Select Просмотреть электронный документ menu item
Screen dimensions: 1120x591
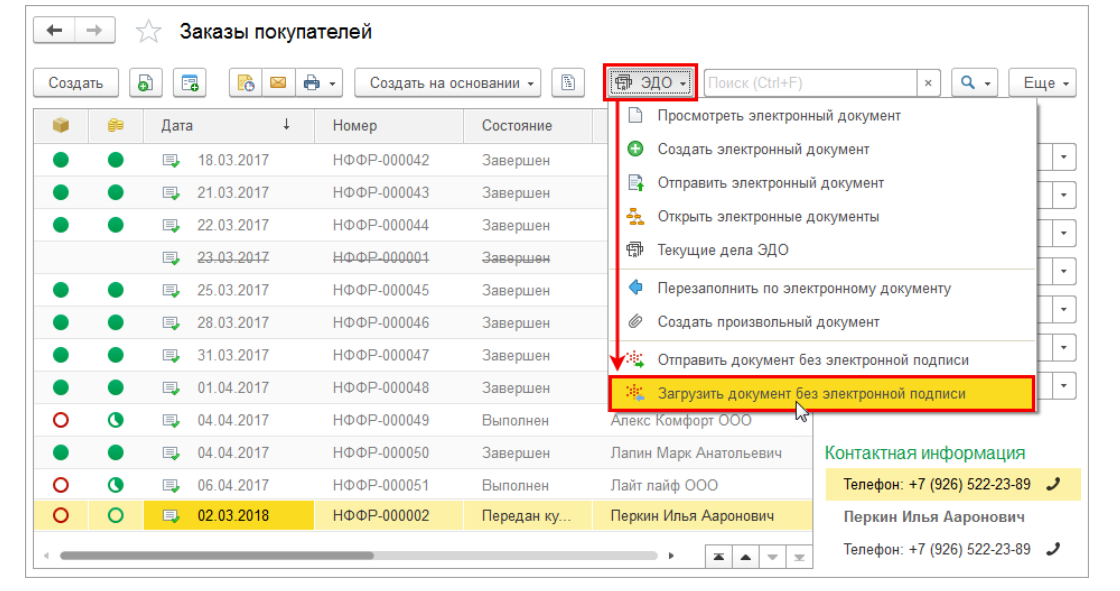[x=822, y=116]
